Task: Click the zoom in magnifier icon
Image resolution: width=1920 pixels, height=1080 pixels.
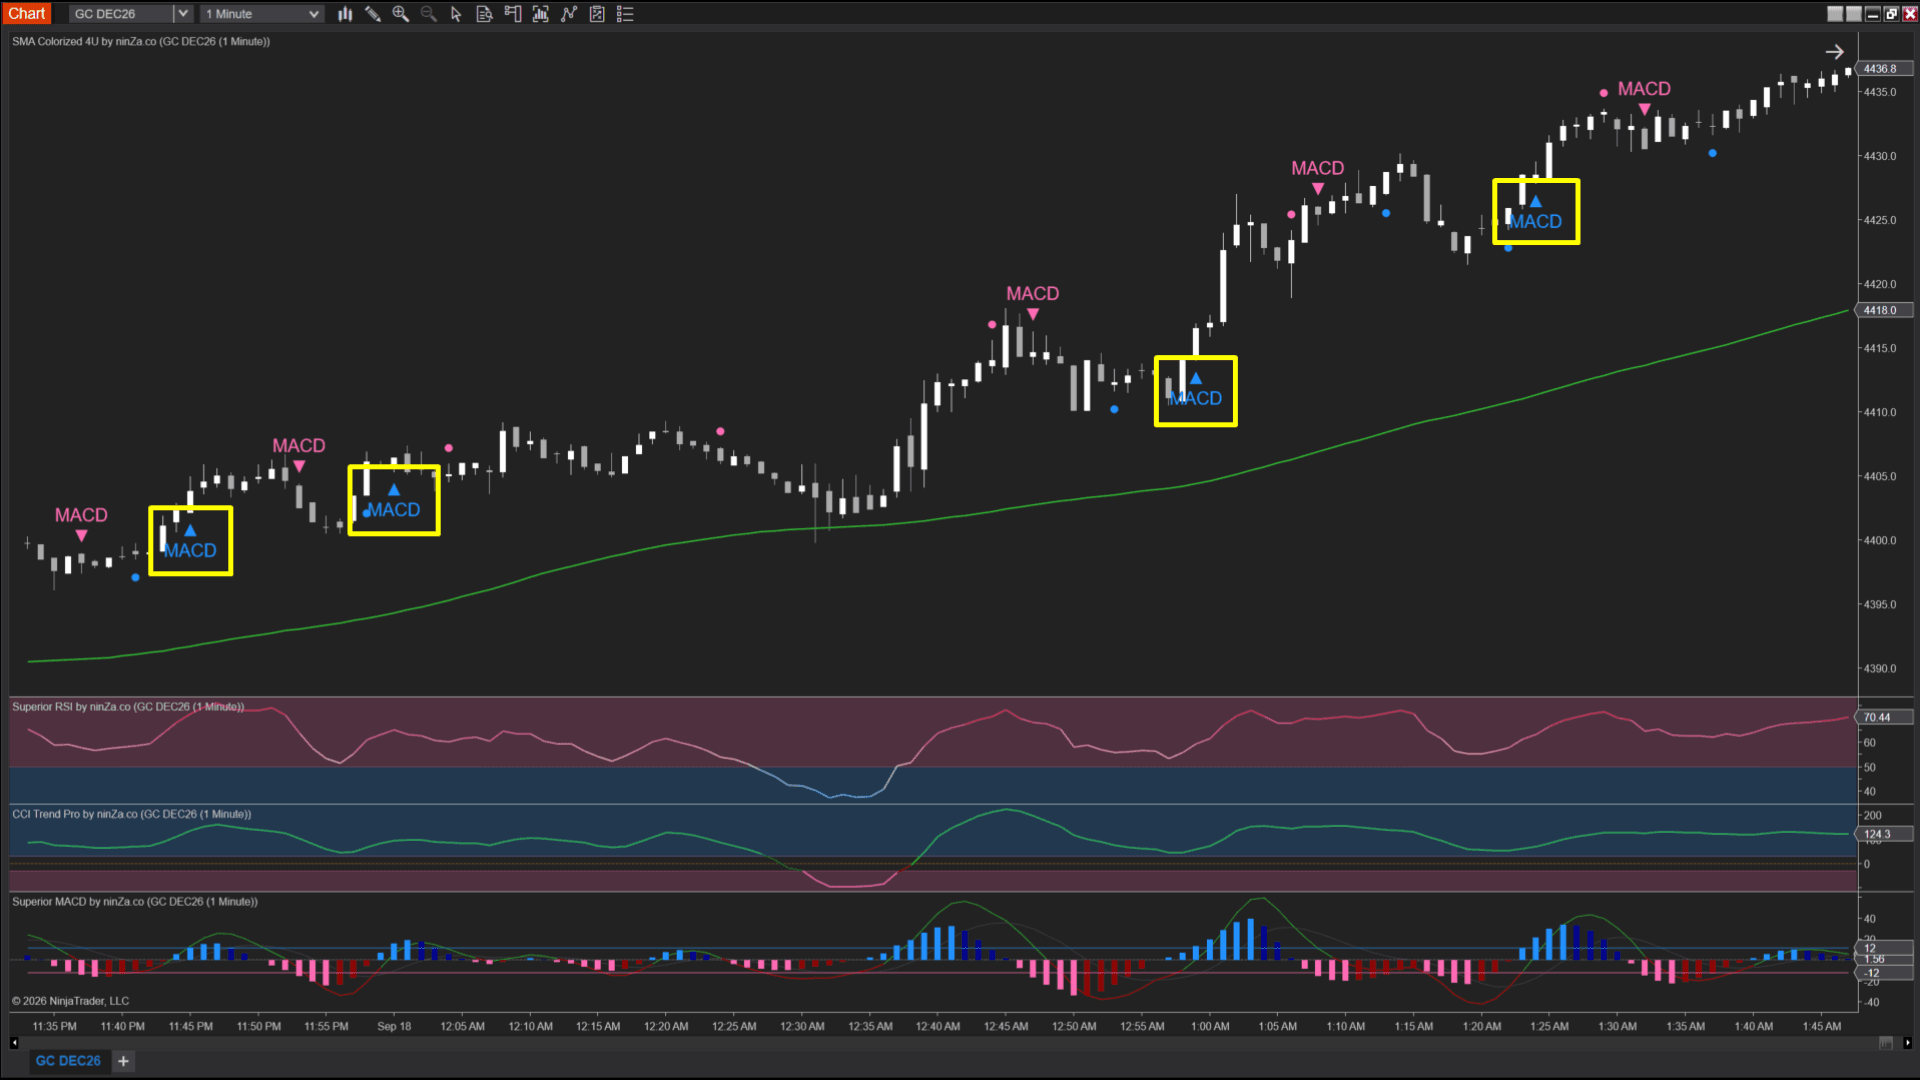Action: (401, 14)
